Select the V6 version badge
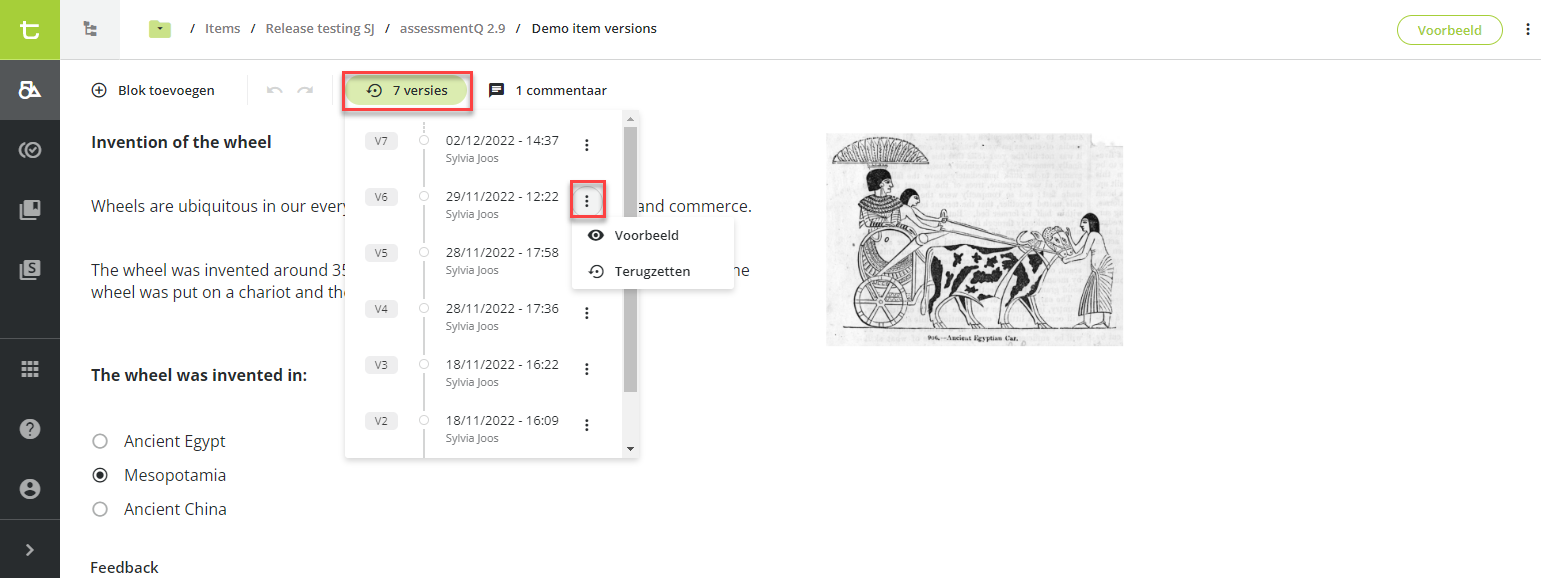This screenshot has height=578, width=1541. pyautogui.click(x=381, y=197)
